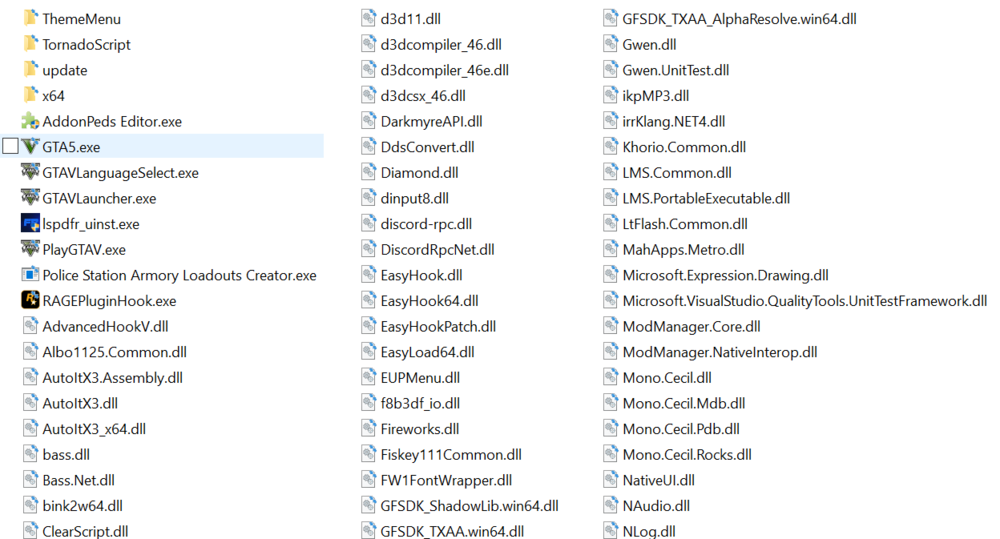Image resolution: width=1000 pixels, height=539 pixels.
Task: Click the Mono.Cecil.dll file icon
Action: (x=610, y=377)
